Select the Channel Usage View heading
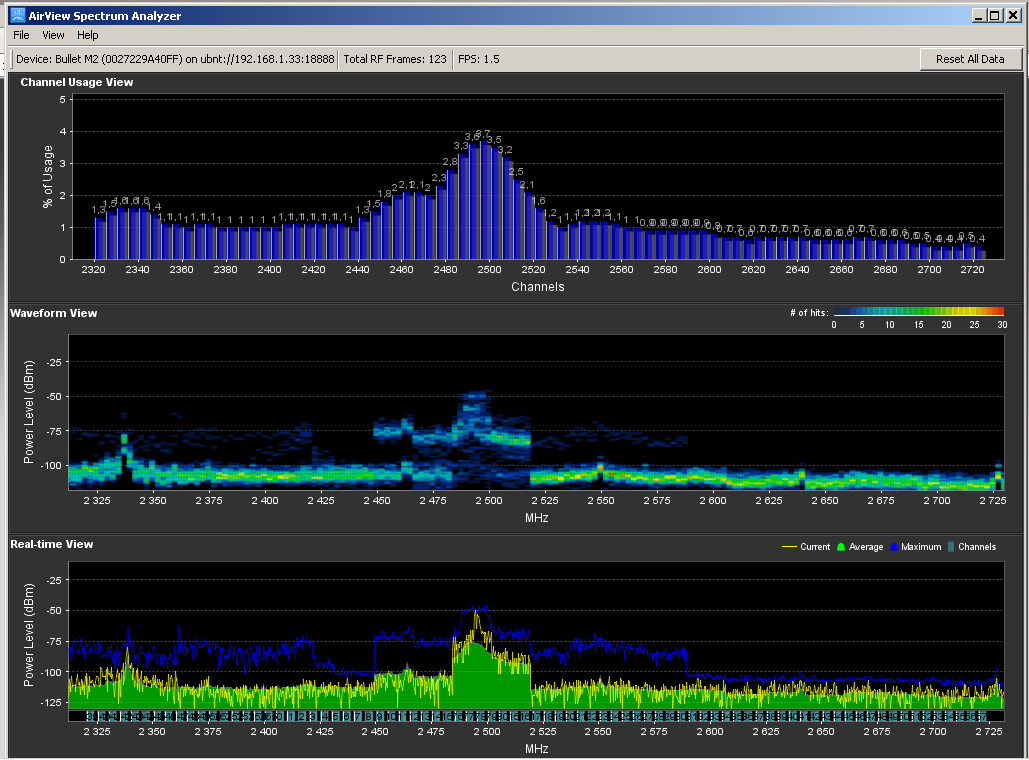1029x760 pixels. coord(76,82)
